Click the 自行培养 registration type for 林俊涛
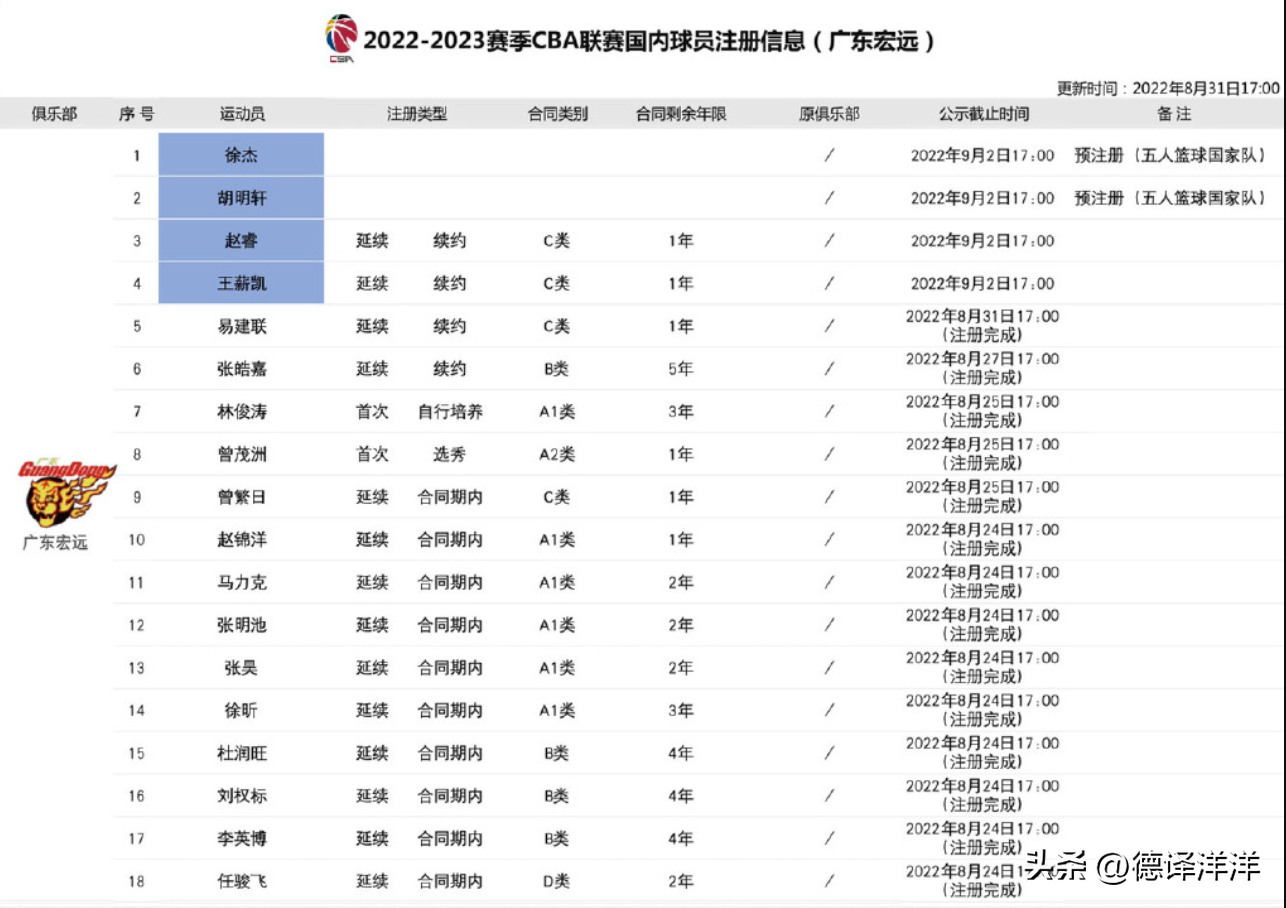This screenshot has height=908, width=1286. (450, 411)
